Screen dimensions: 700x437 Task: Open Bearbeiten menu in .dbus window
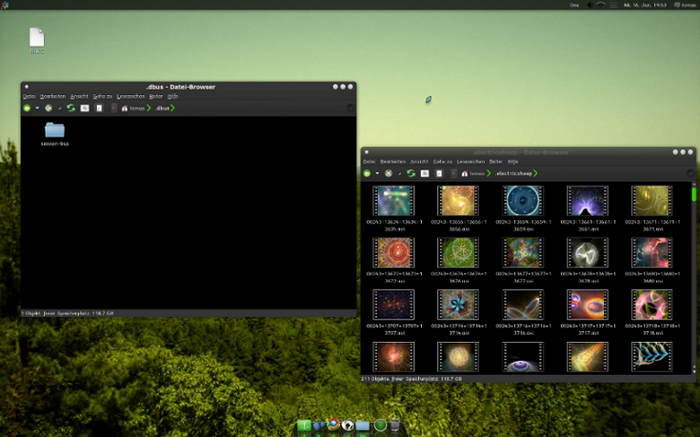coord(53,96)
